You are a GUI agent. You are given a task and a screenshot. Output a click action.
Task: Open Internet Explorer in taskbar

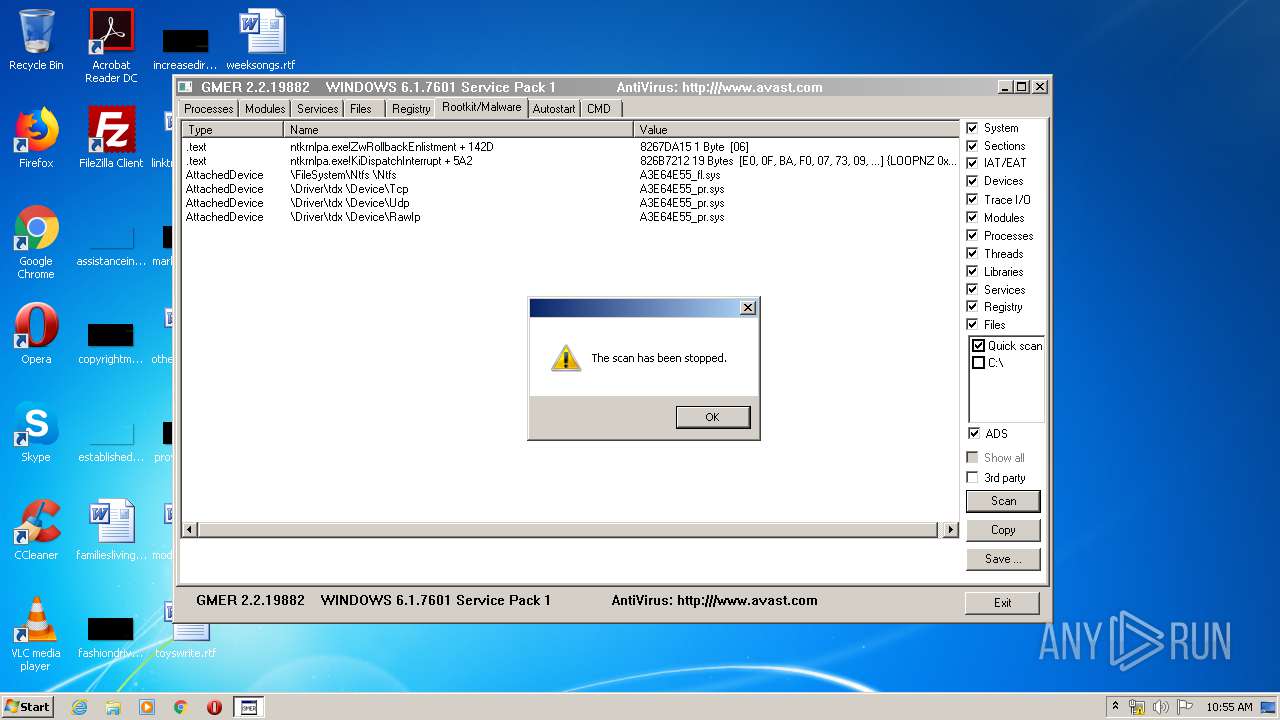click(79, 707)
